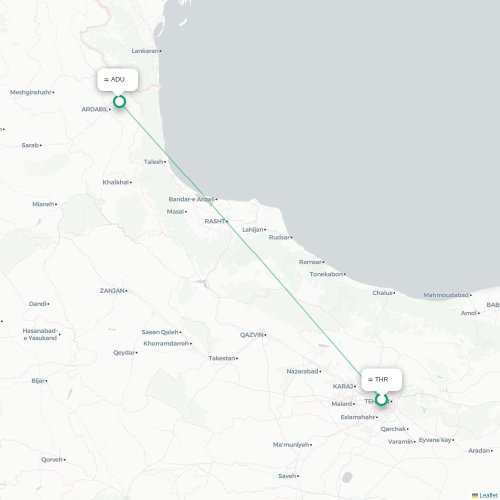
Task: Click the Varamin city label
Action: coord(401,441)
